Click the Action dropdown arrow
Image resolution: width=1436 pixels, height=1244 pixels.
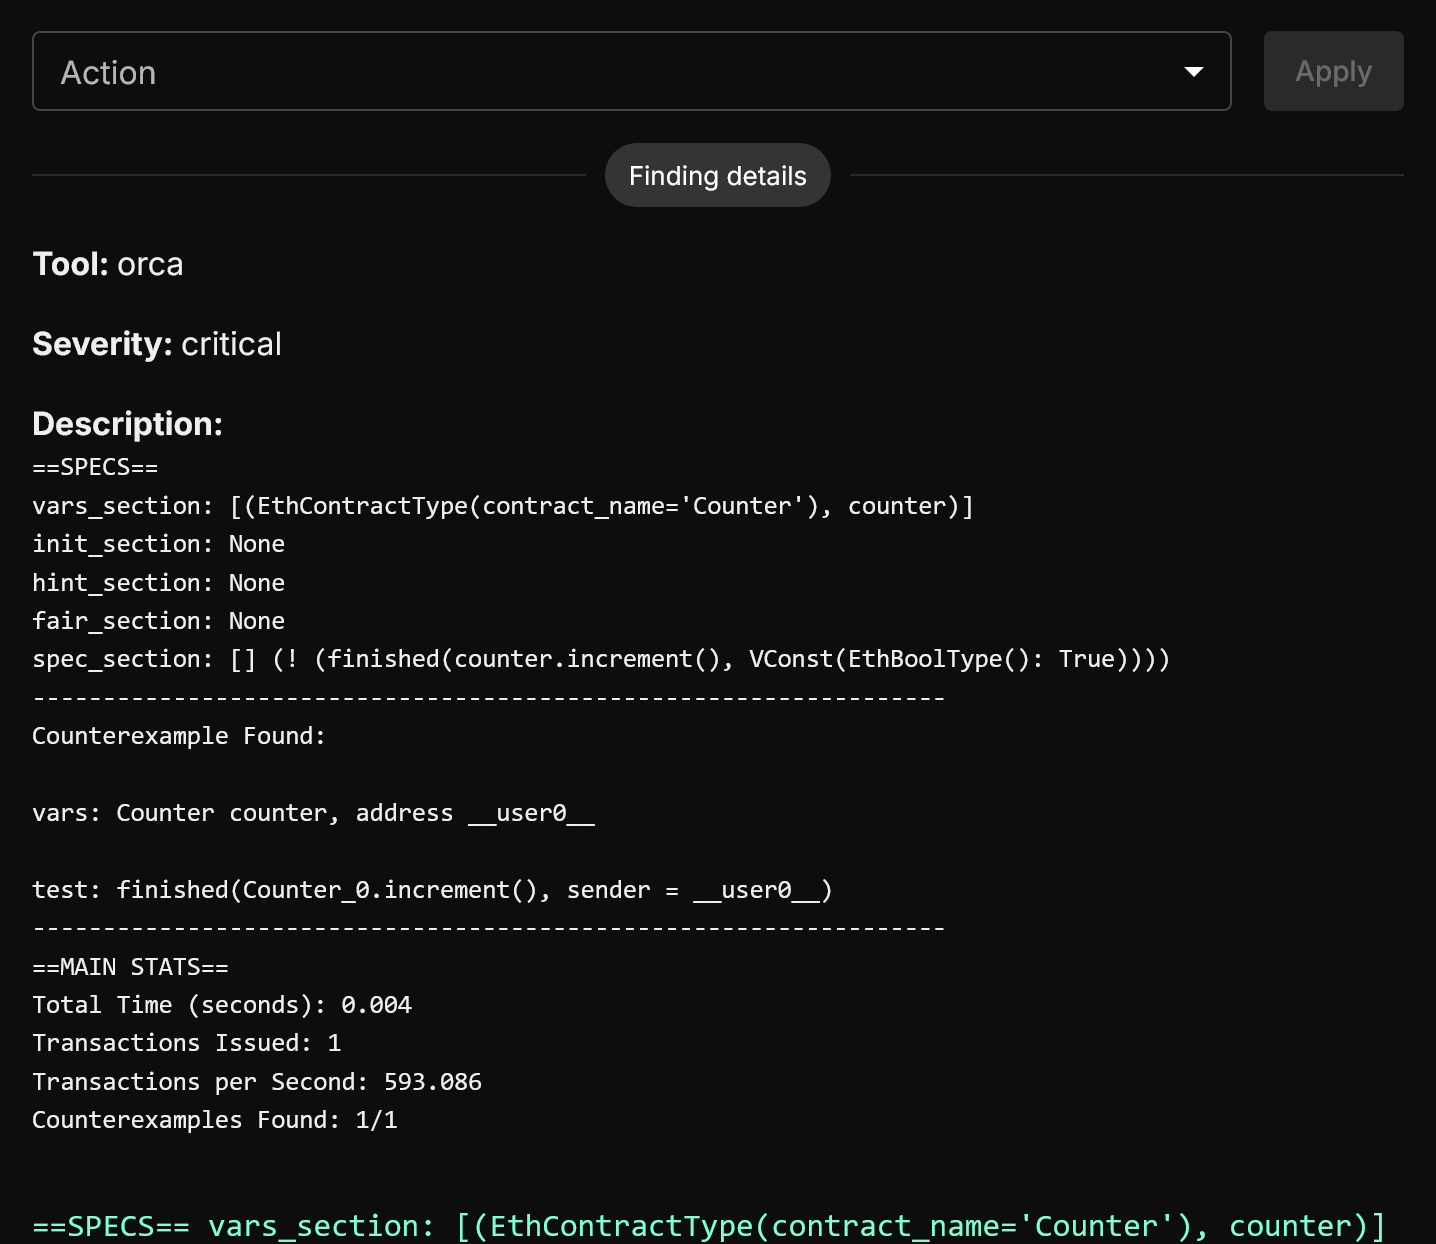click(1193, 71)
